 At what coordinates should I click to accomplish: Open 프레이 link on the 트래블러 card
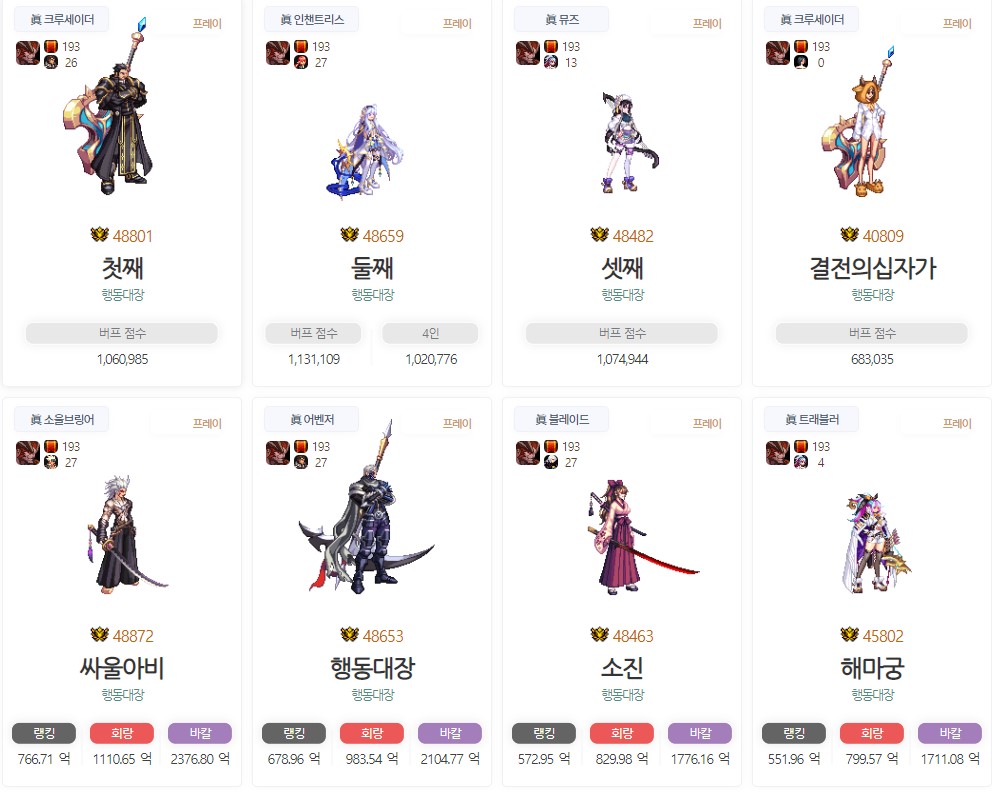(x=957, y=423)
